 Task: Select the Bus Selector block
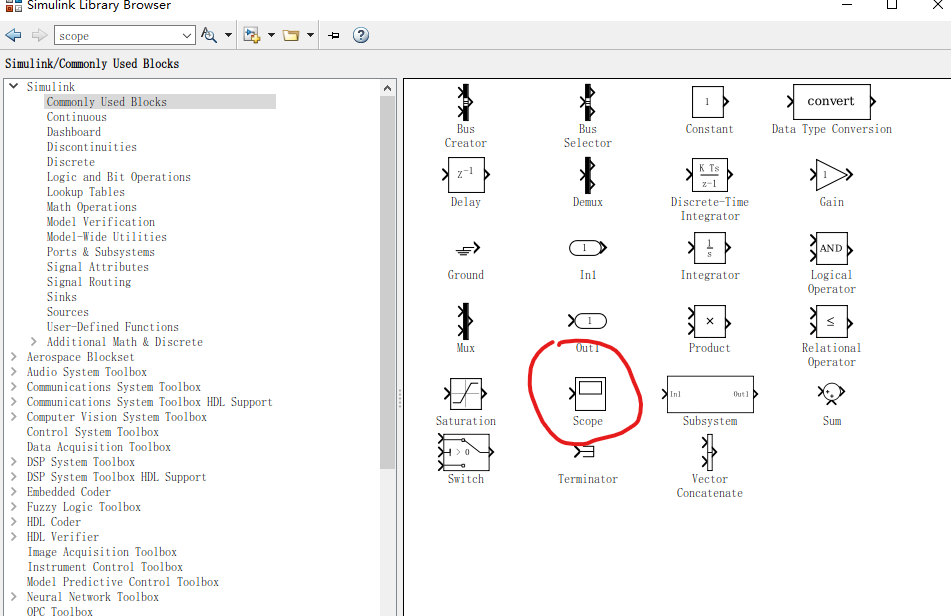pyautogui.click(x=588, y=102)
